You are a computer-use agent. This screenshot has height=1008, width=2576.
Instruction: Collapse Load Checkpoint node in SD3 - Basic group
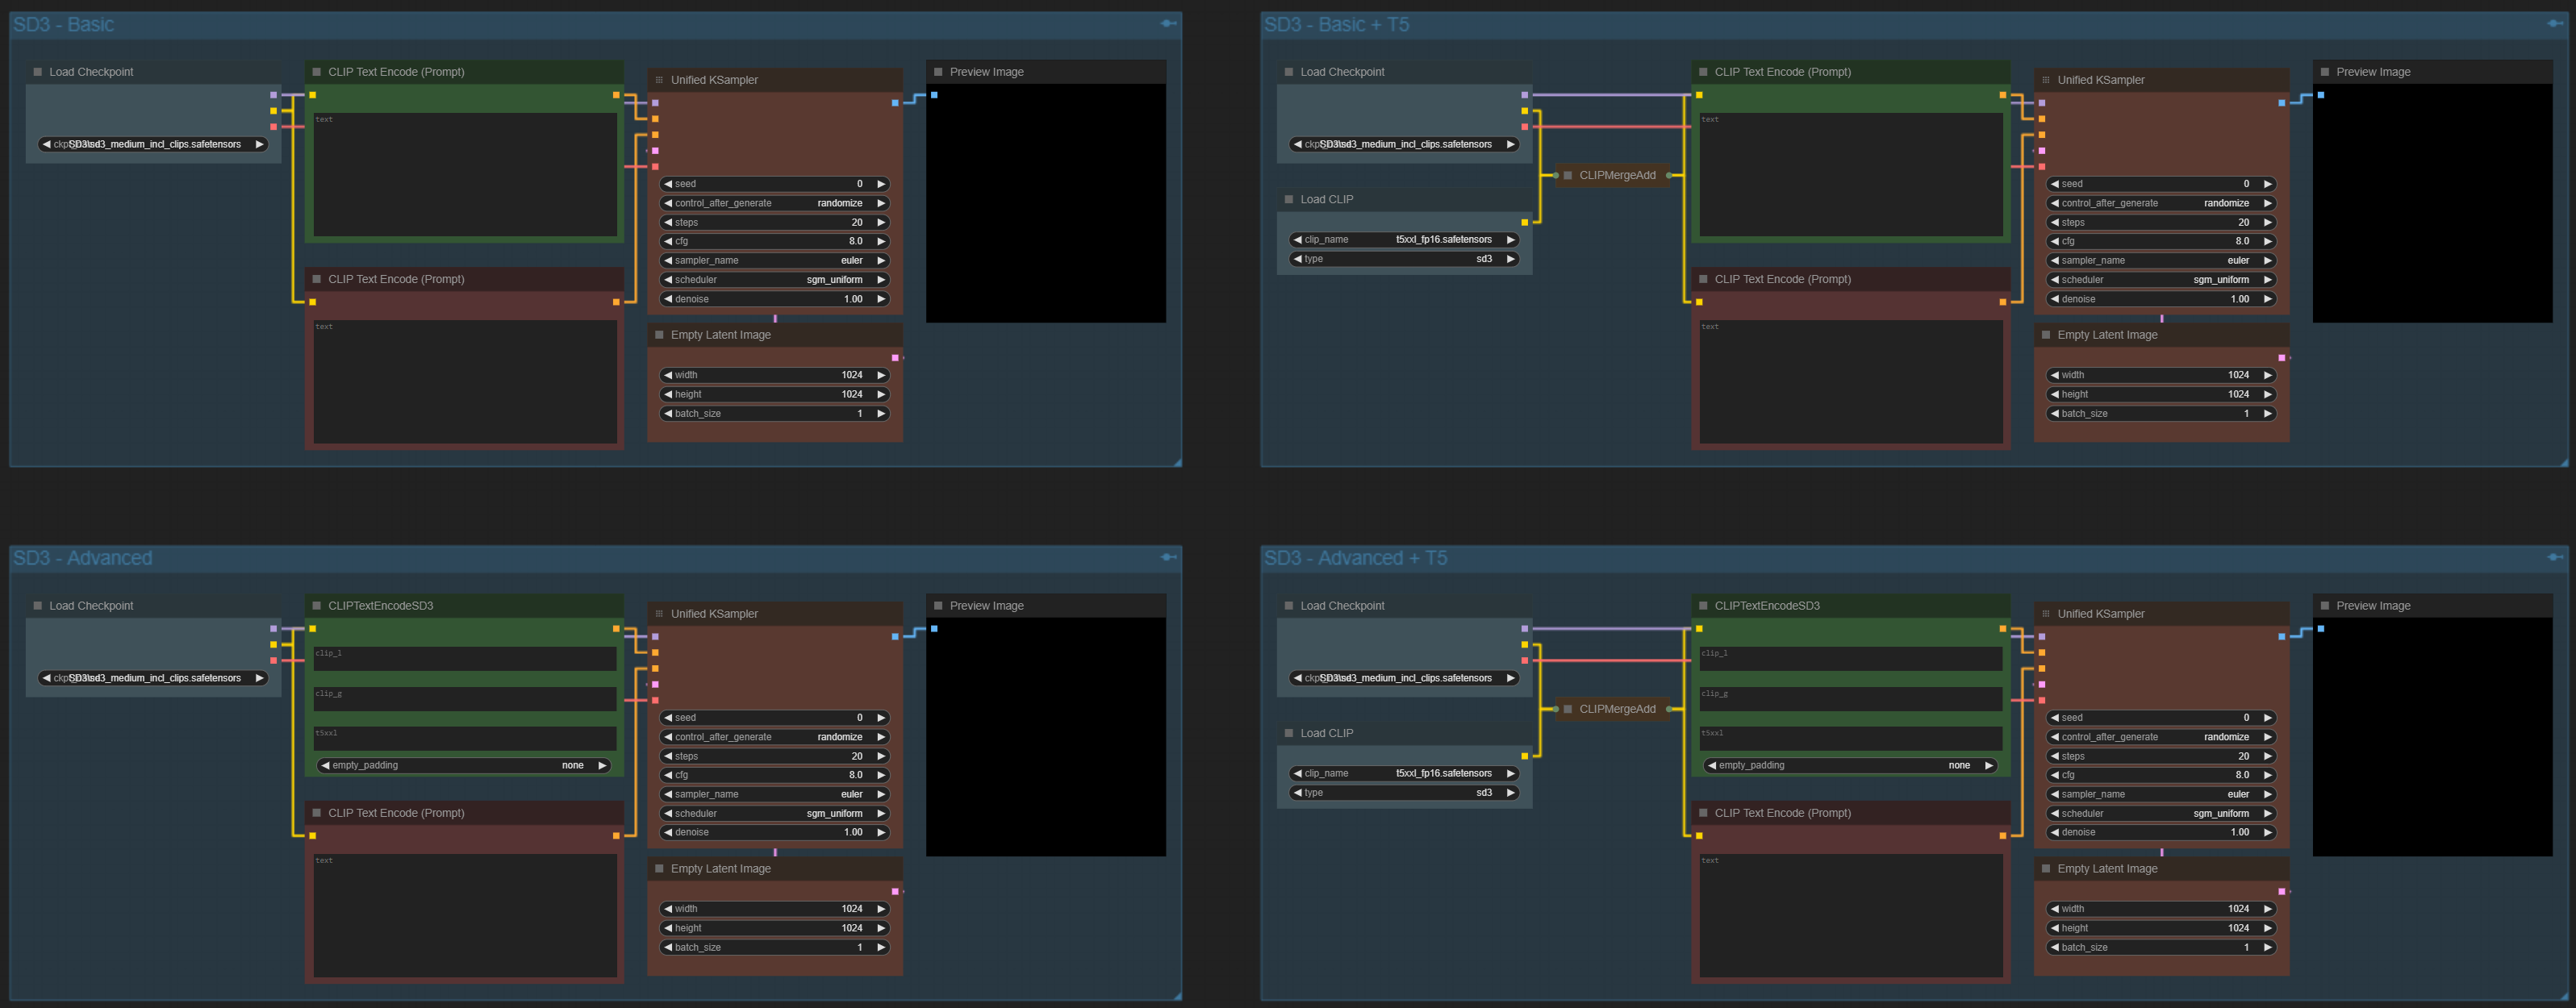point(38,72)
